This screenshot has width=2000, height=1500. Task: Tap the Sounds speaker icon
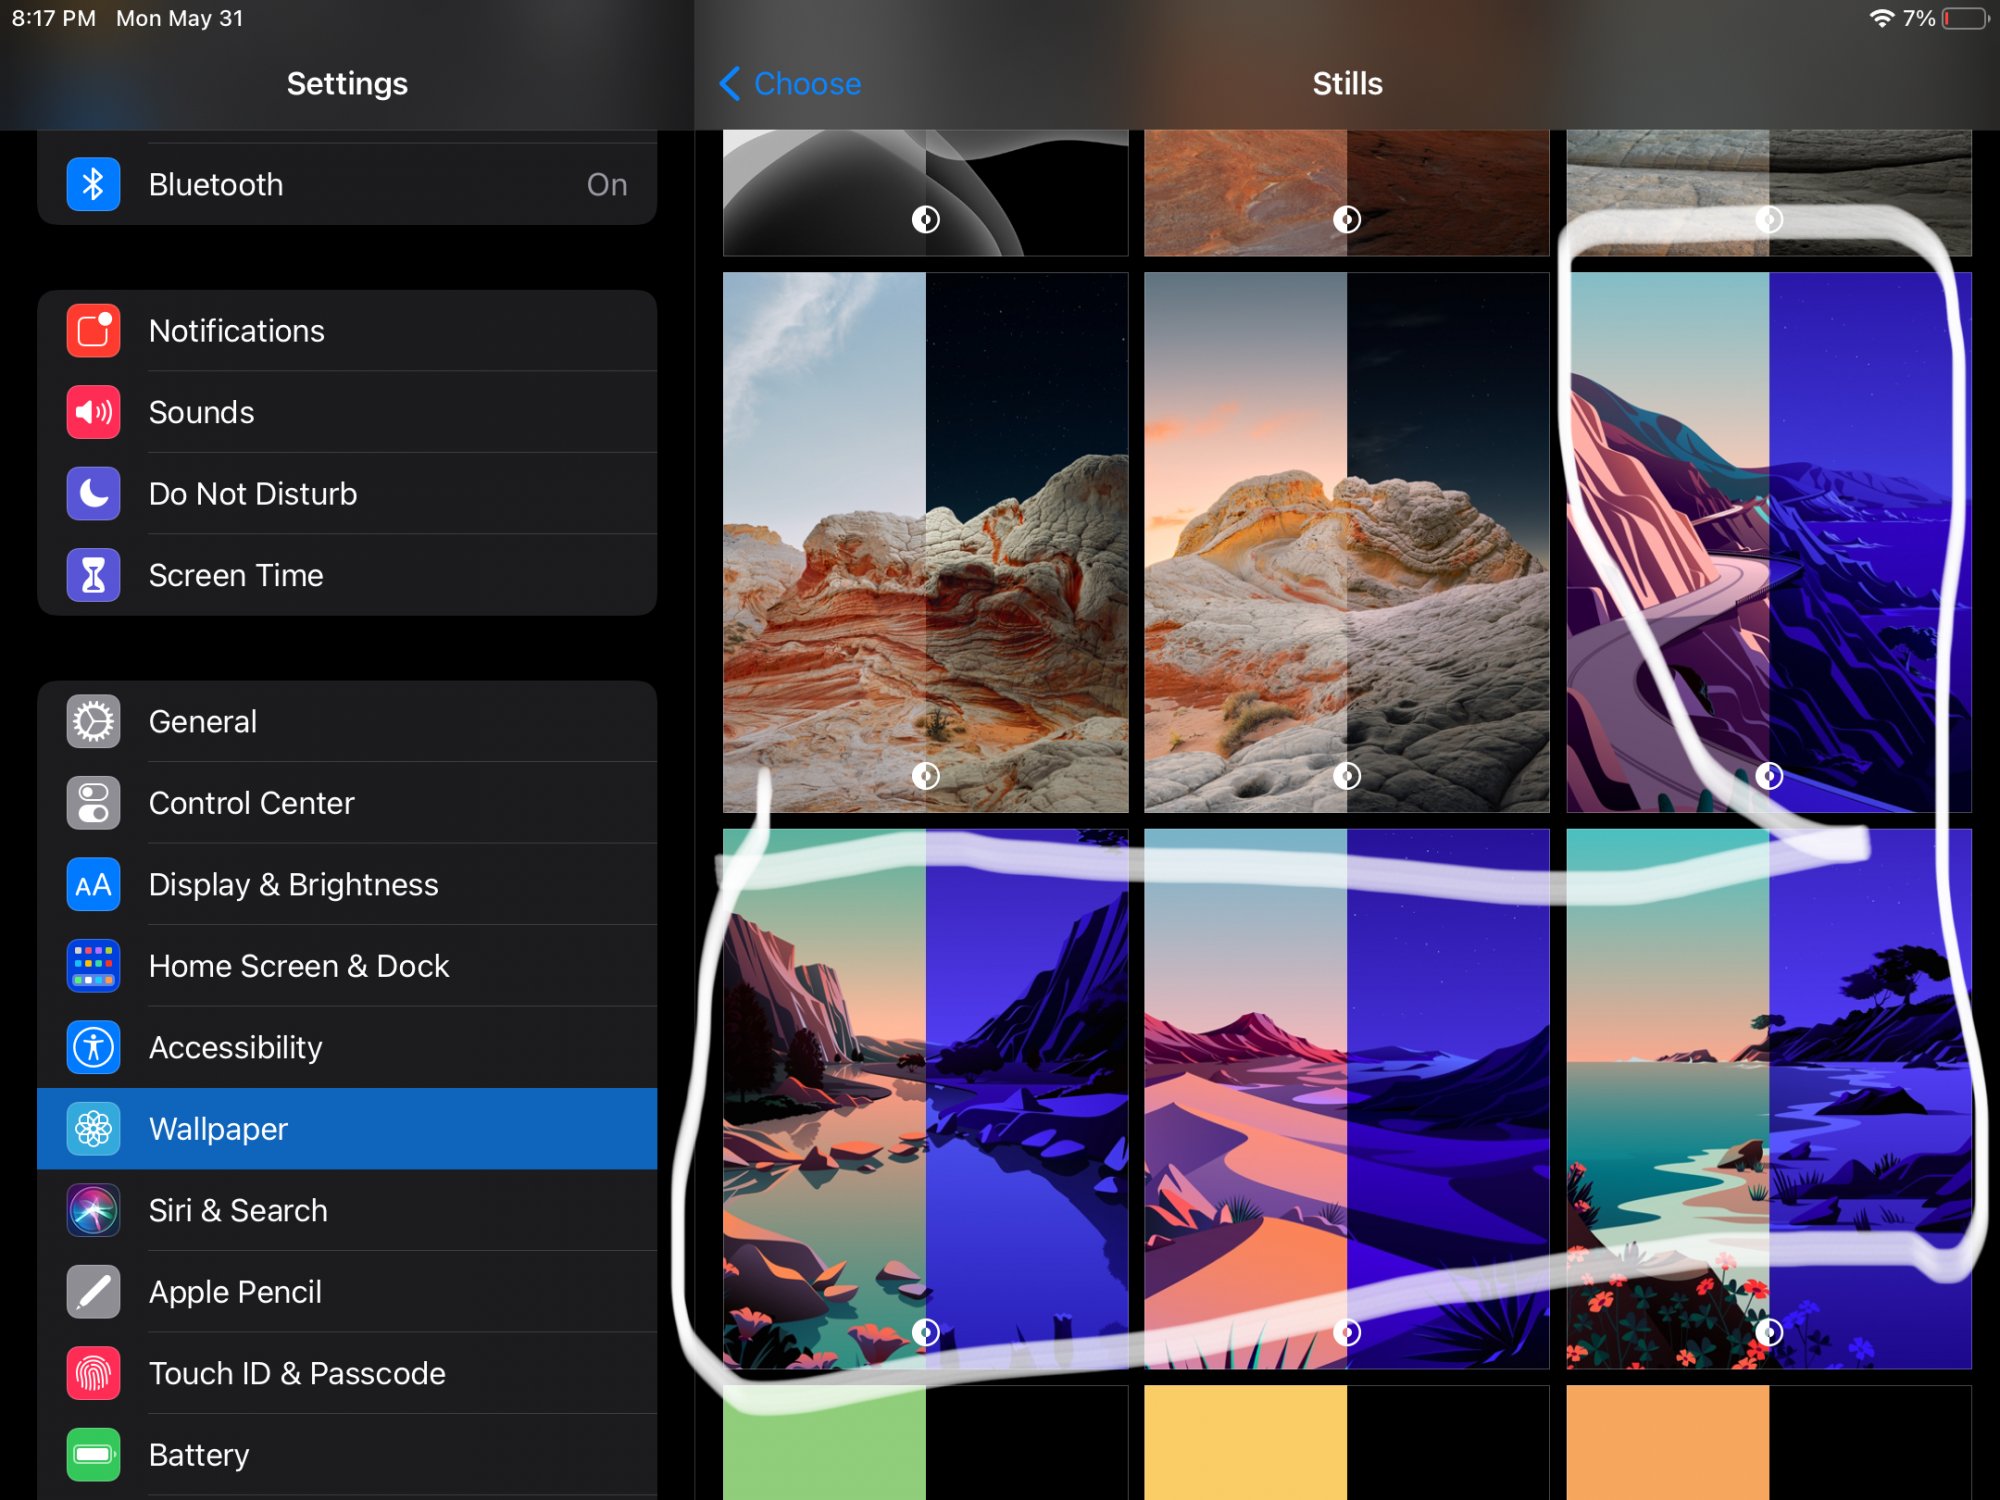[93, 412]
